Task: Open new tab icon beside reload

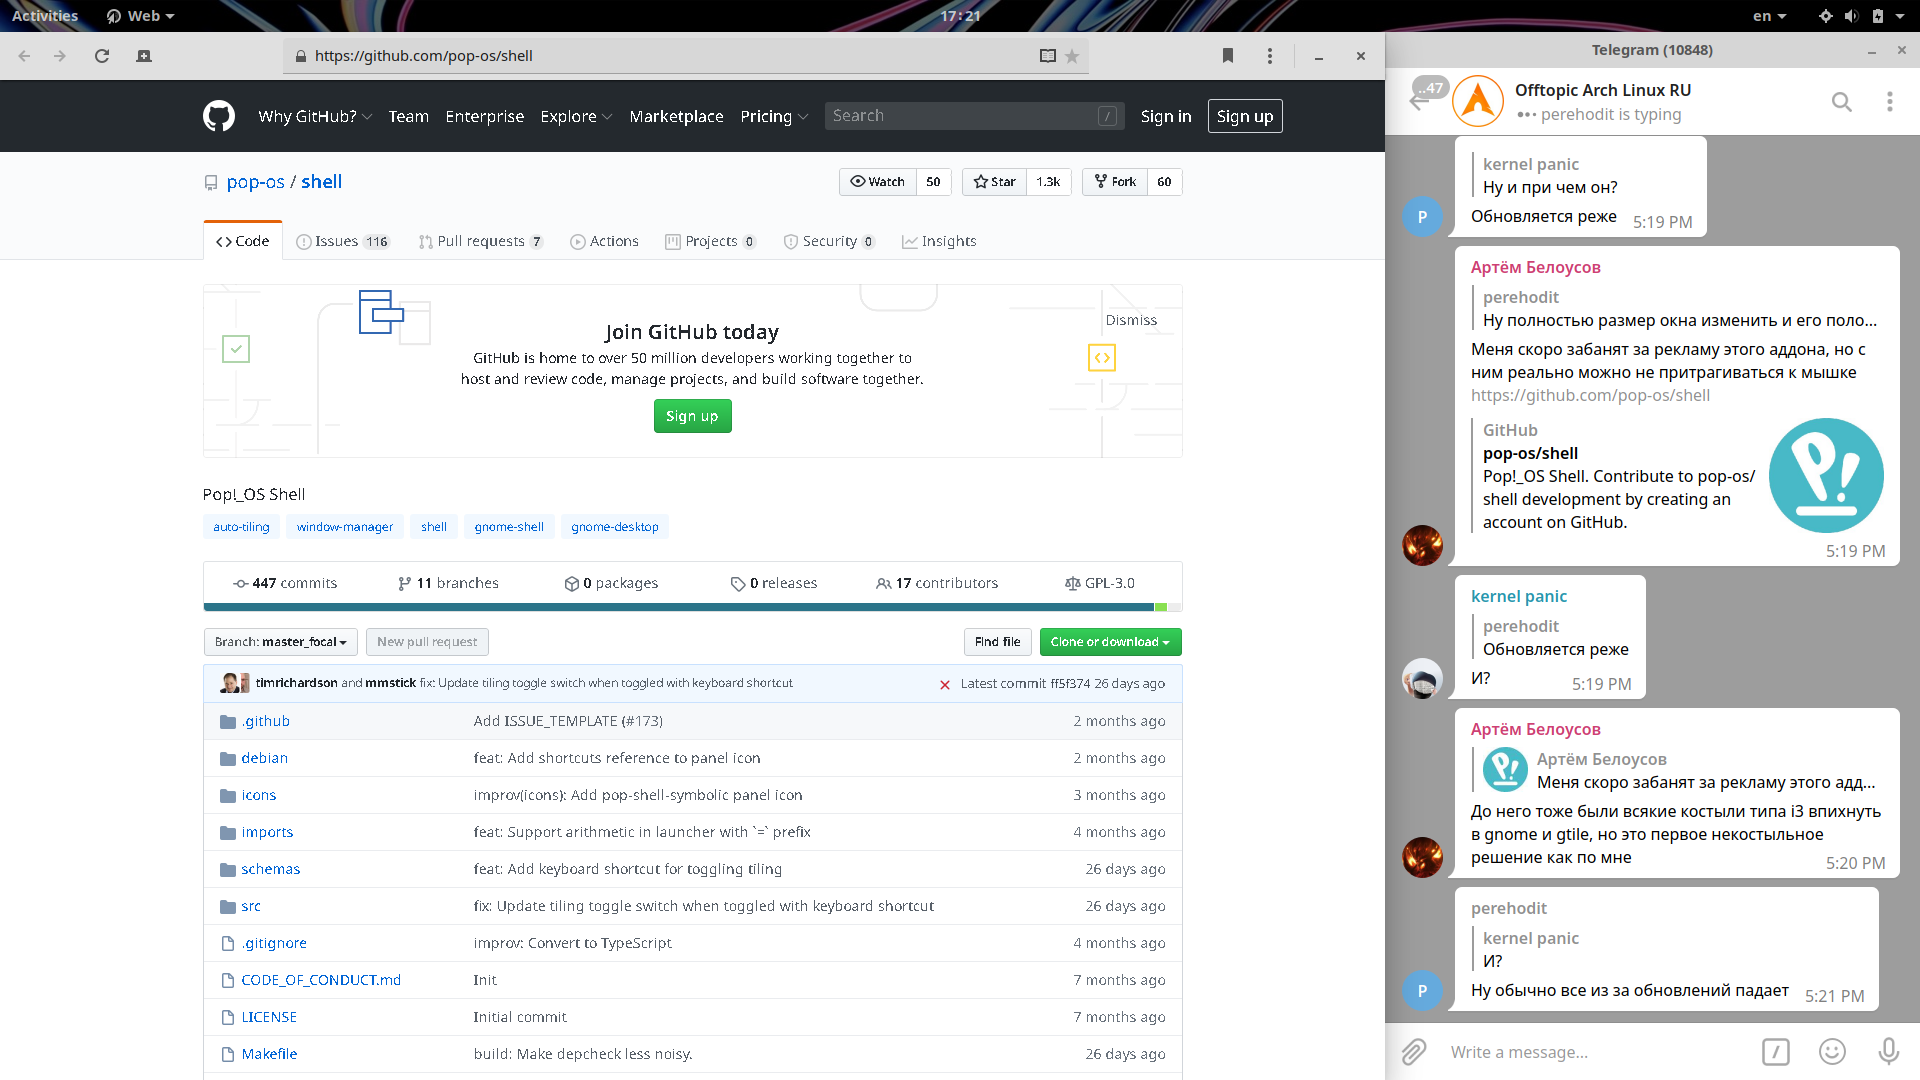Action: [144, 56]
